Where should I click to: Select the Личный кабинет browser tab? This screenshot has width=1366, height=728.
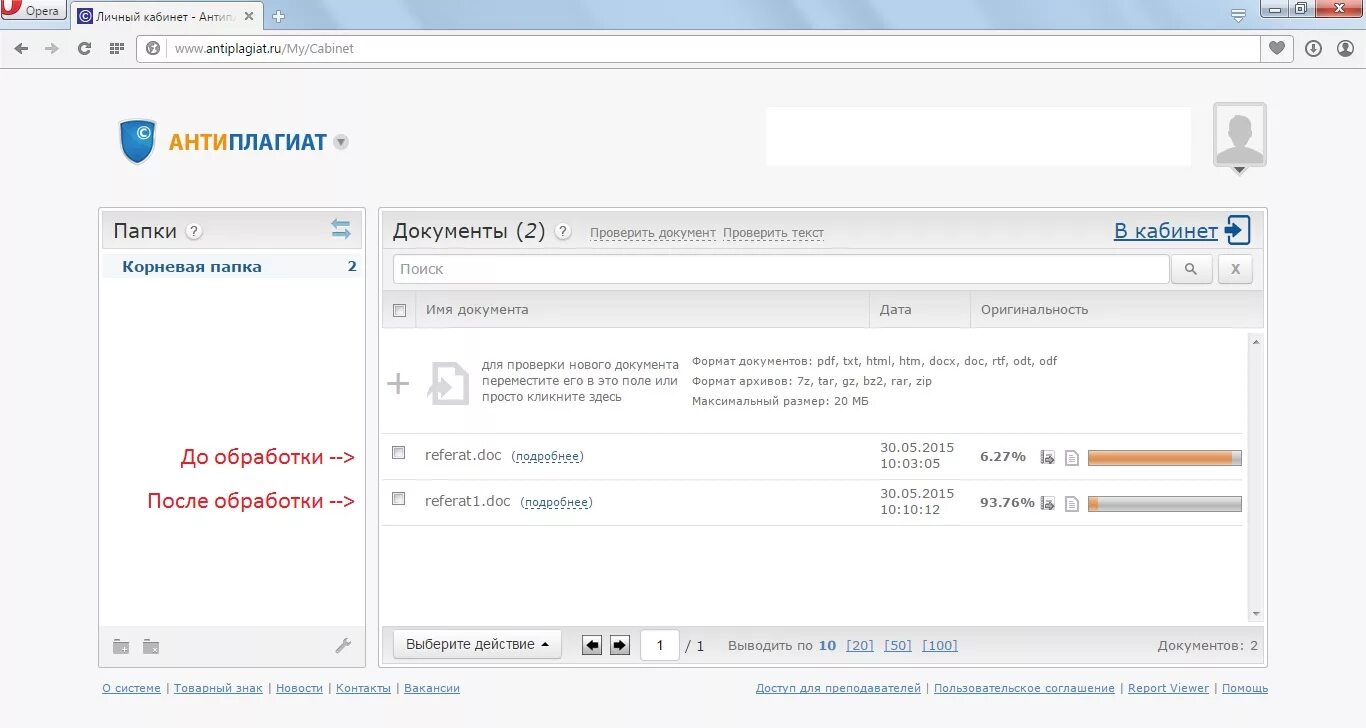[x=168, y=15]
